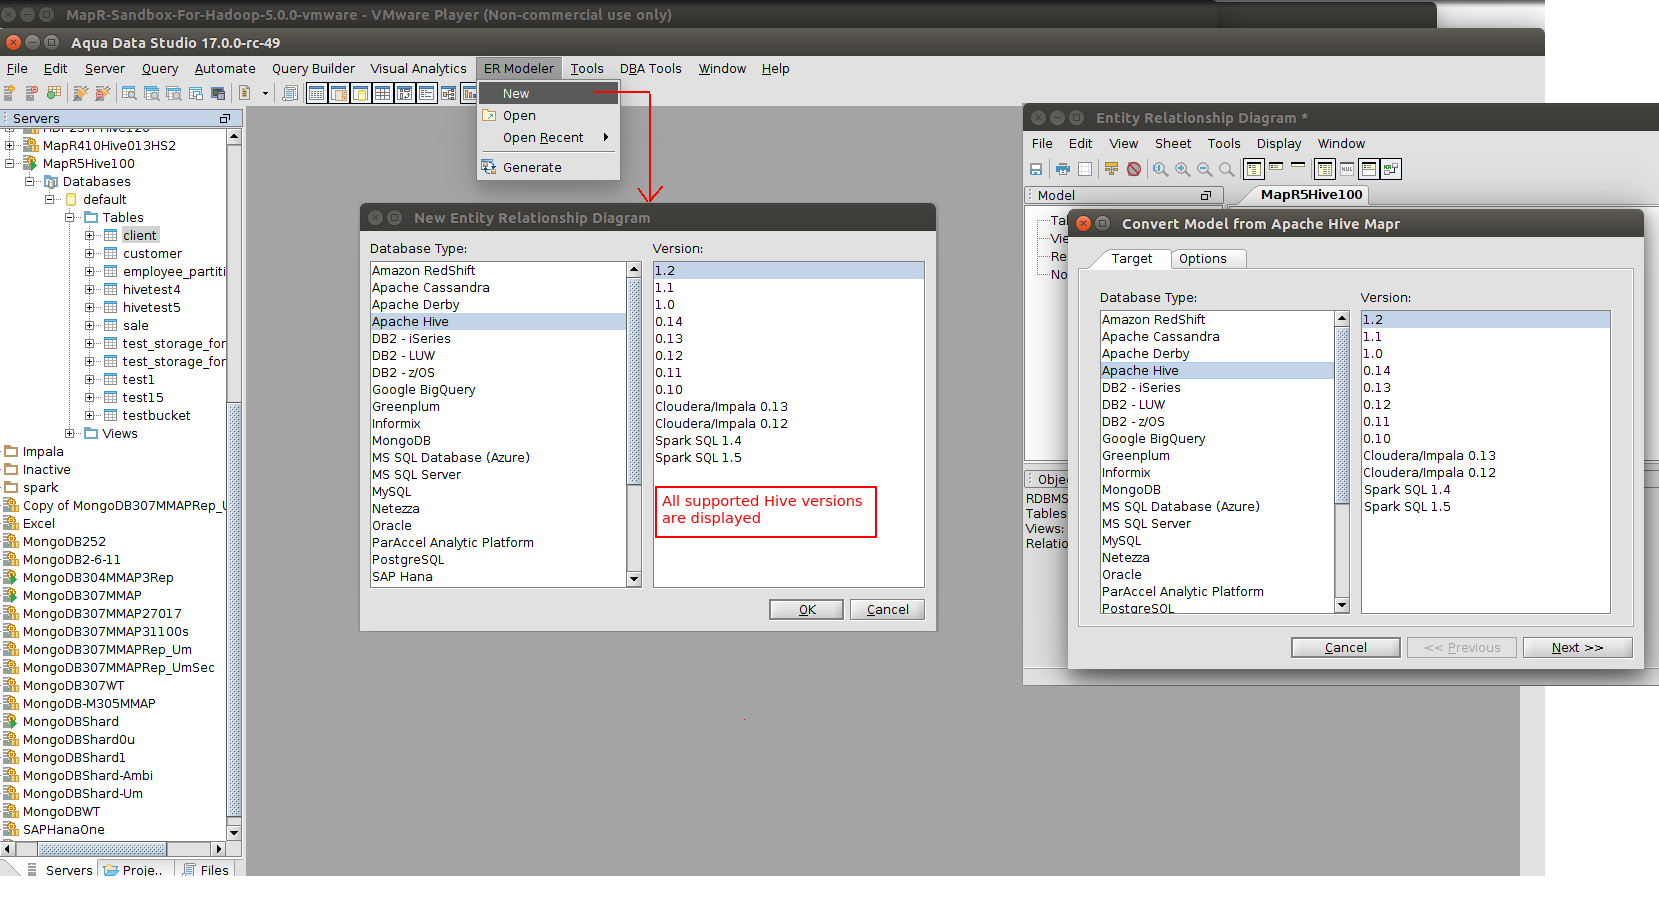The height and width of the screenshot is (900, 1659).
Task: Select the MapR5Hive100 tab in ER Diagram window
Action: [1311, 194]
